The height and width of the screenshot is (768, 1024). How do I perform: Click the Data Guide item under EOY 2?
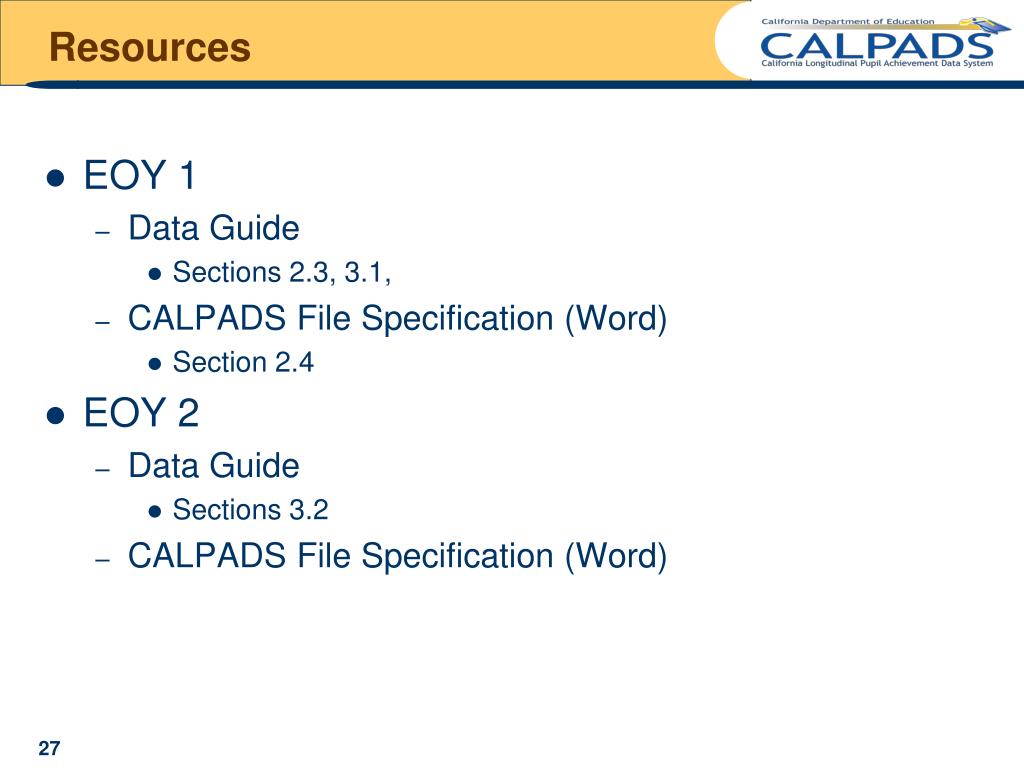click(x=214, y=466)
